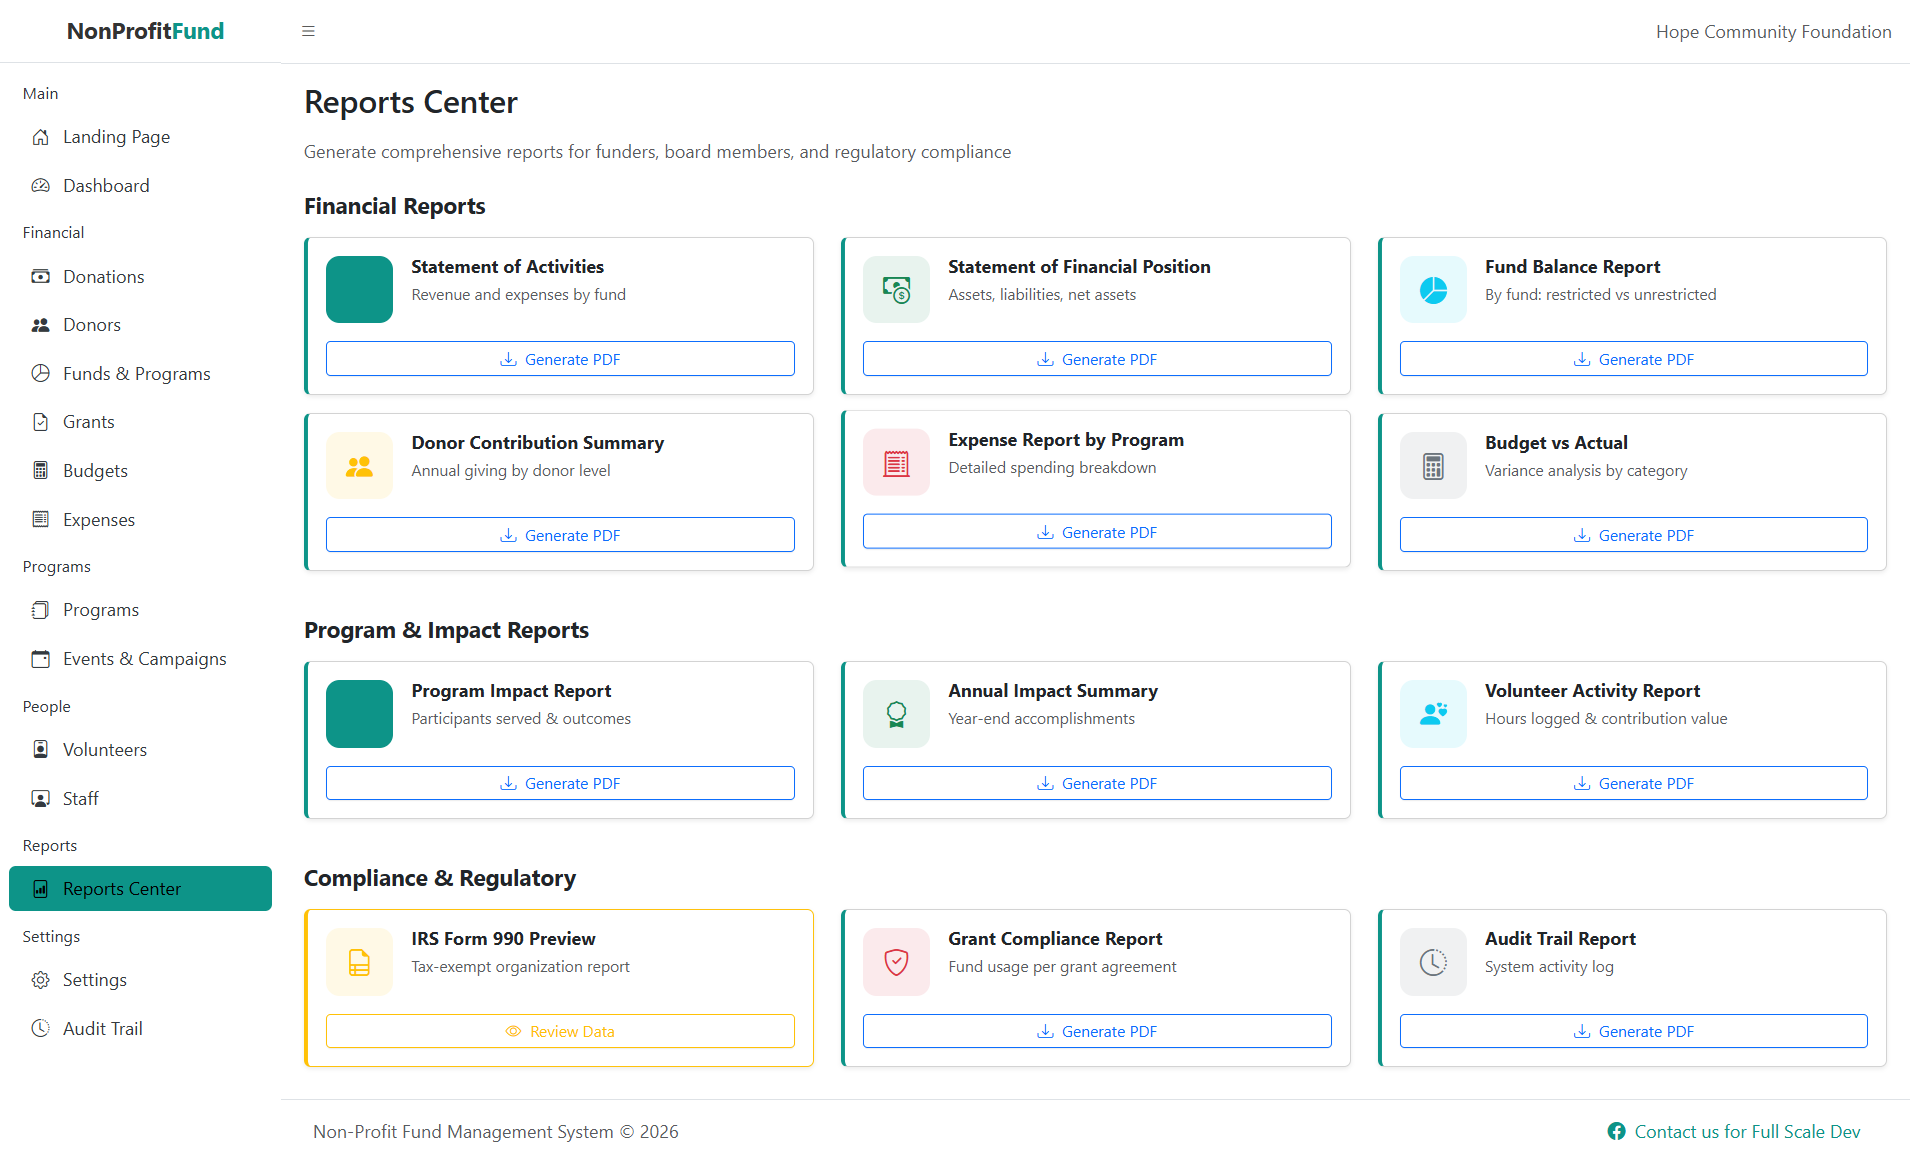Open the Contact us for Full Scale Dev link
The height and width of the screenshot is (1163, 1910).
pos(1747,1131)
